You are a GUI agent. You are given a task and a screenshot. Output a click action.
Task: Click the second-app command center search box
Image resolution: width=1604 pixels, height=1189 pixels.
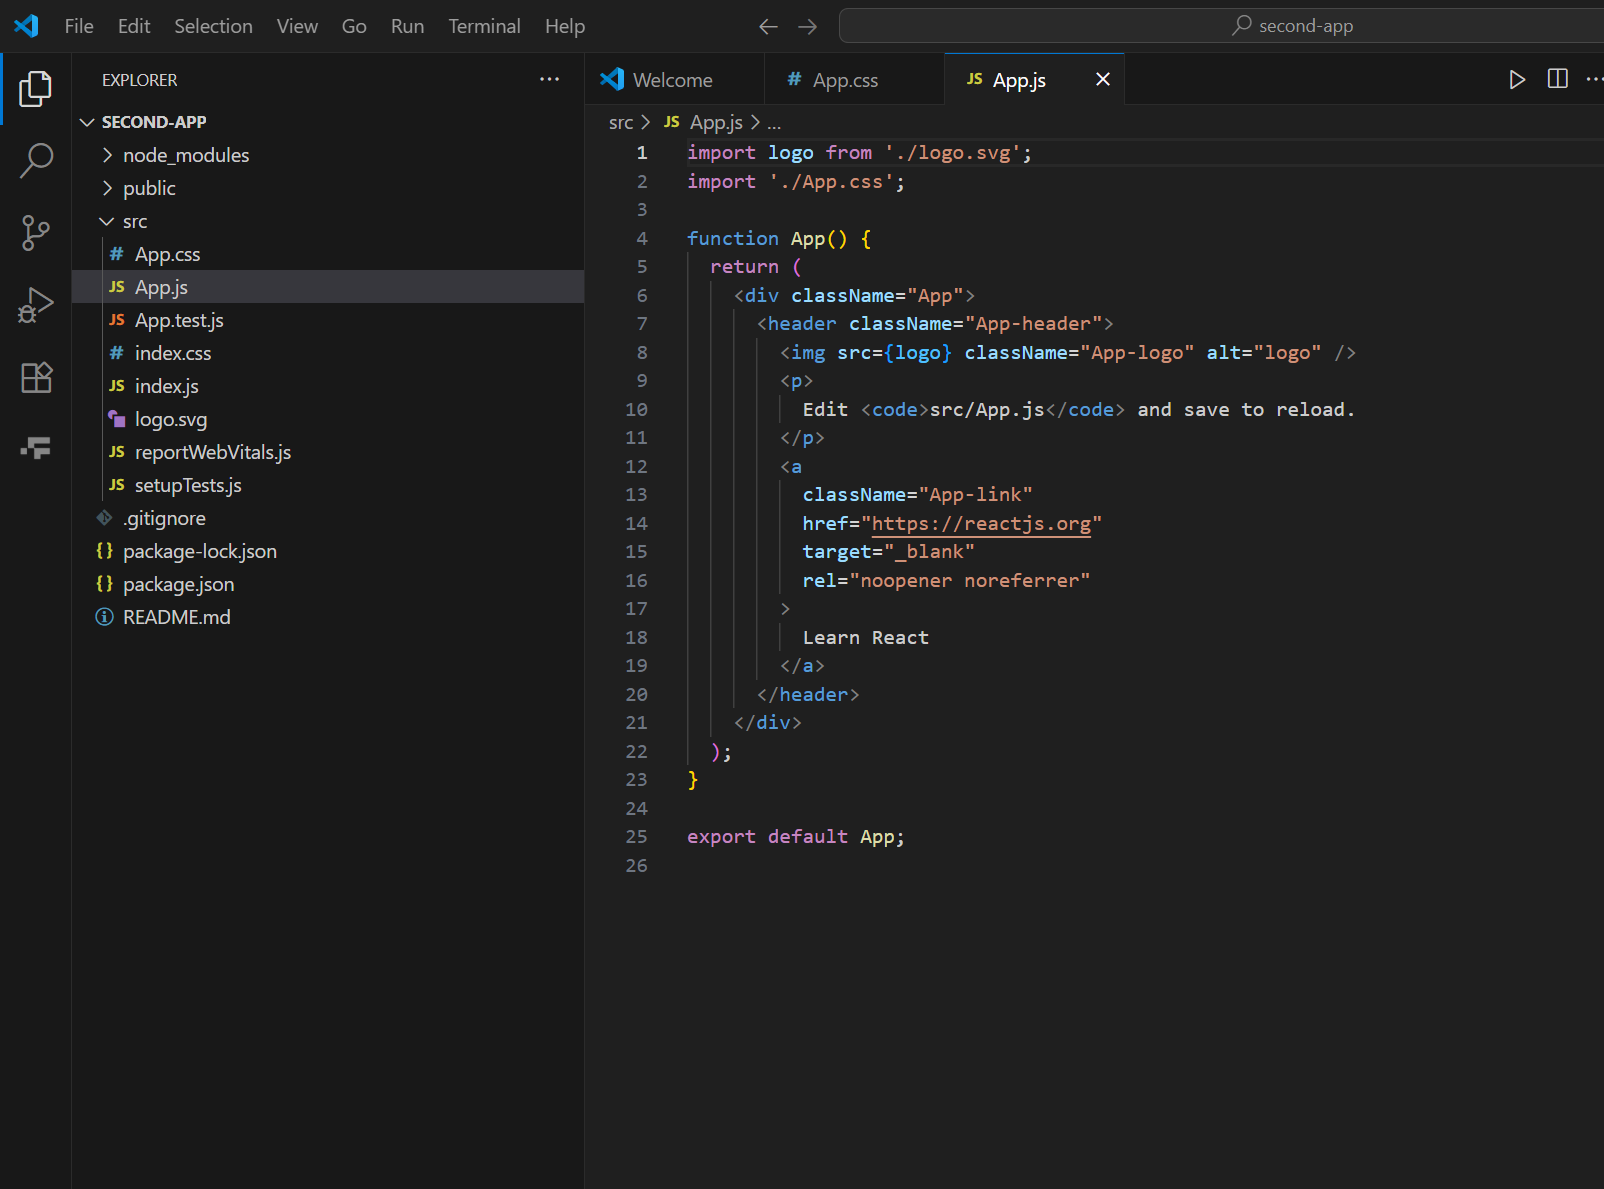tap(1222, 26)
